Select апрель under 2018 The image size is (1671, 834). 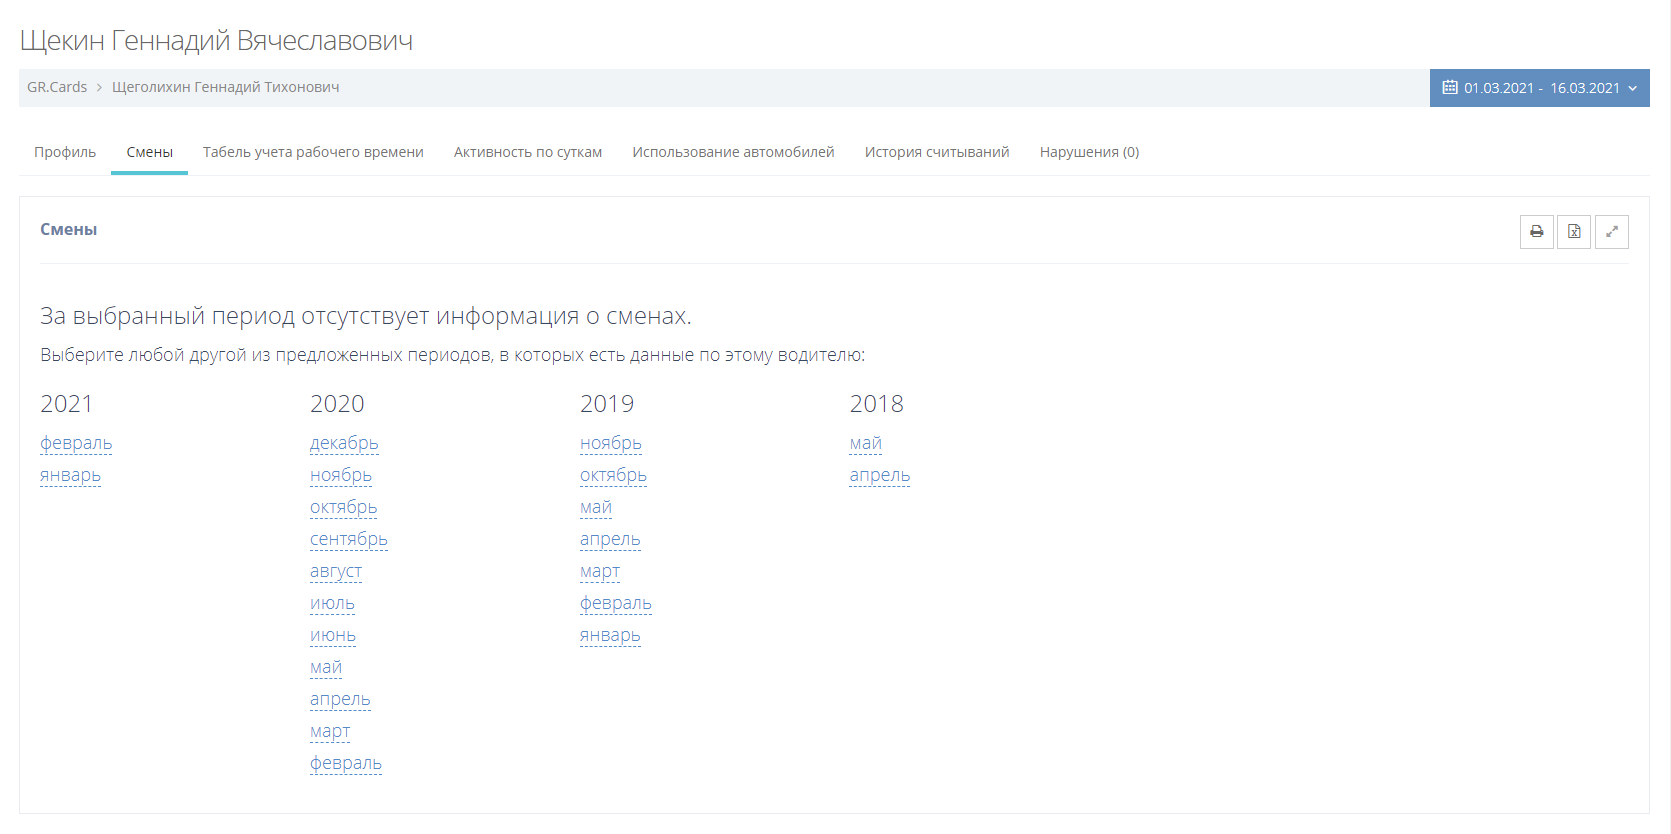pos(880,475)
